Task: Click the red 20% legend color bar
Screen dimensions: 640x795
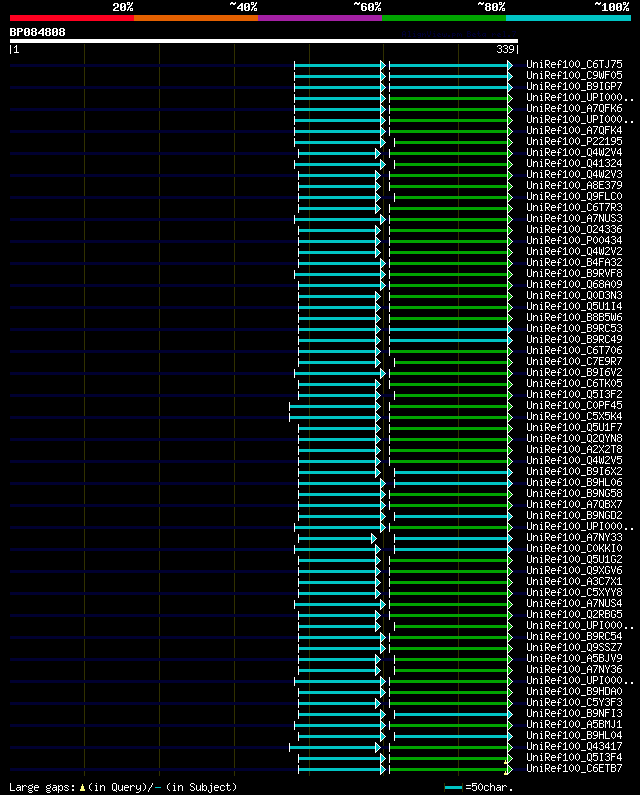Action: pos(72,18)
